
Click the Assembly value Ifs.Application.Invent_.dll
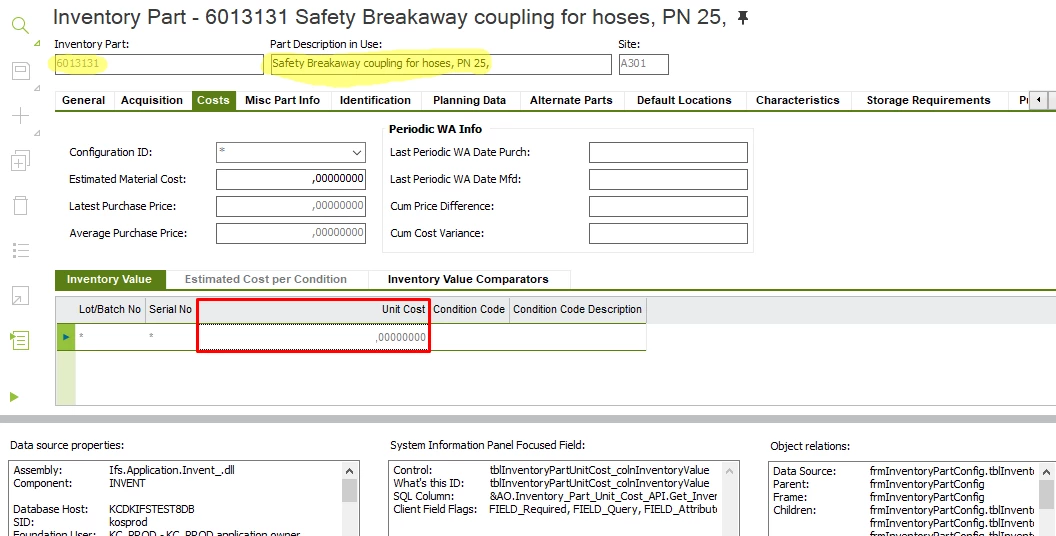coord(172,471)
